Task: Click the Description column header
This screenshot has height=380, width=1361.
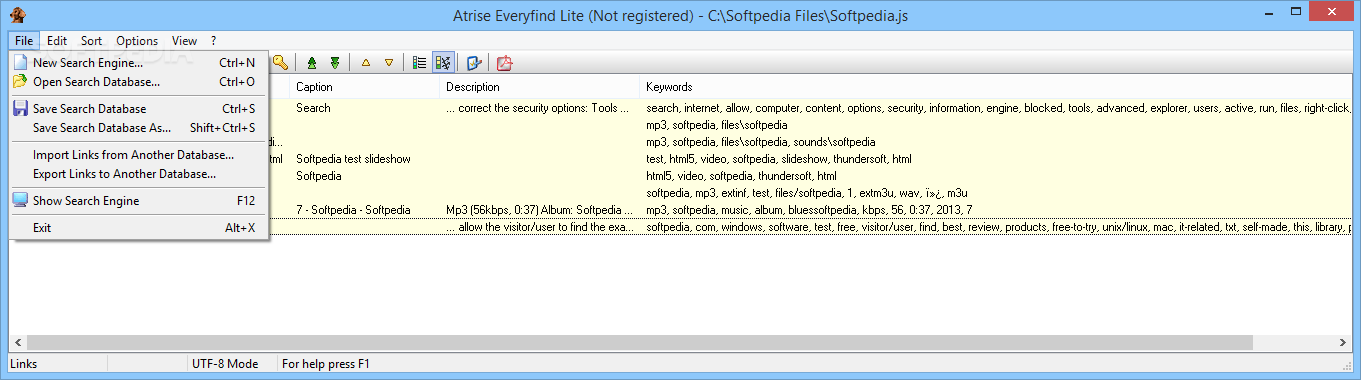Action: click(x=540, y=87)
